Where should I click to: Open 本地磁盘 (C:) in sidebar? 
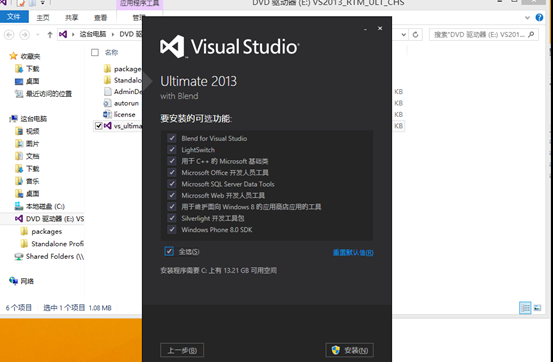pos(45,206)
